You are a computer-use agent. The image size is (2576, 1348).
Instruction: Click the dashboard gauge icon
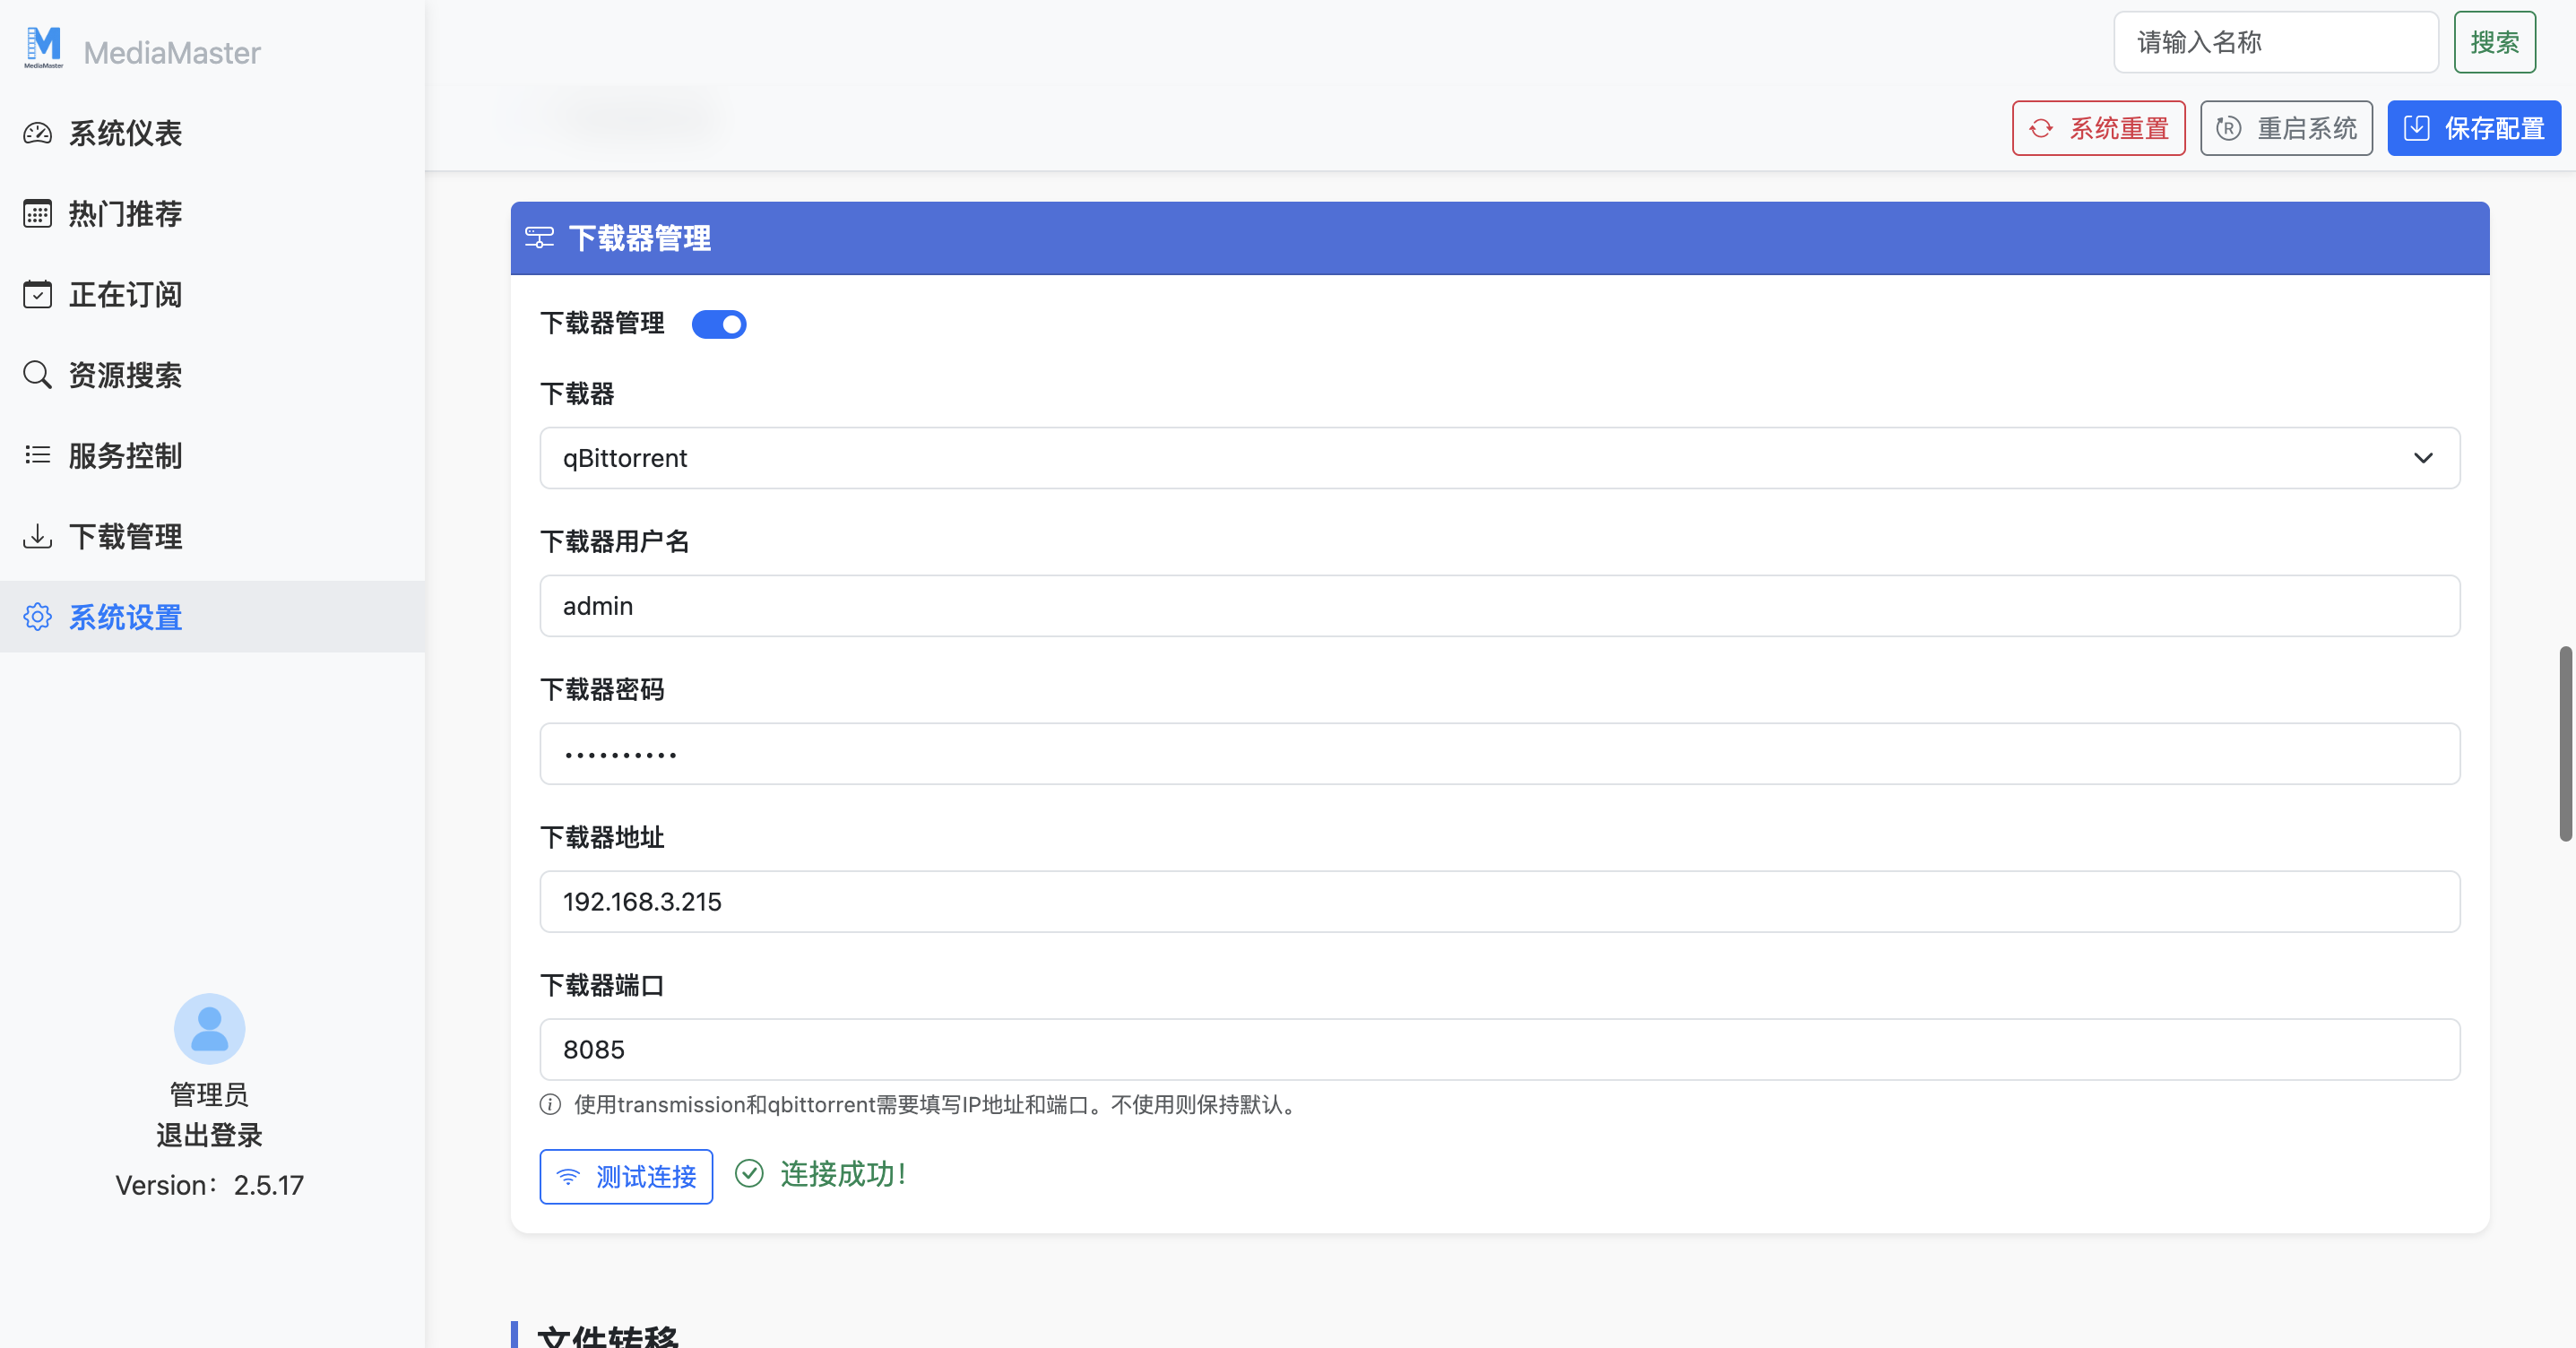[37, 133]
